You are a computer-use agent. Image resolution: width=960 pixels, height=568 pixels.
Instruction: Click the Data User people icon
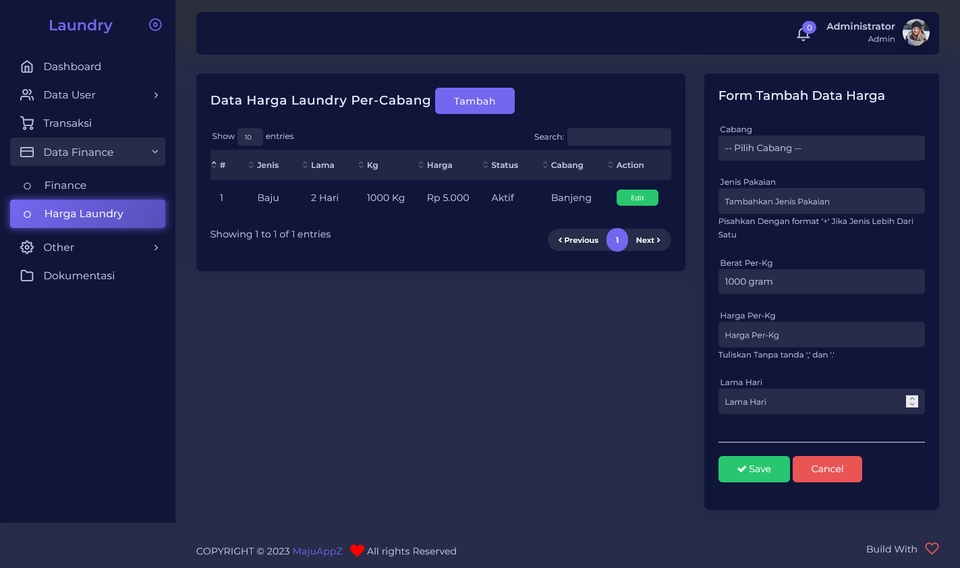[x=27, y=95]
